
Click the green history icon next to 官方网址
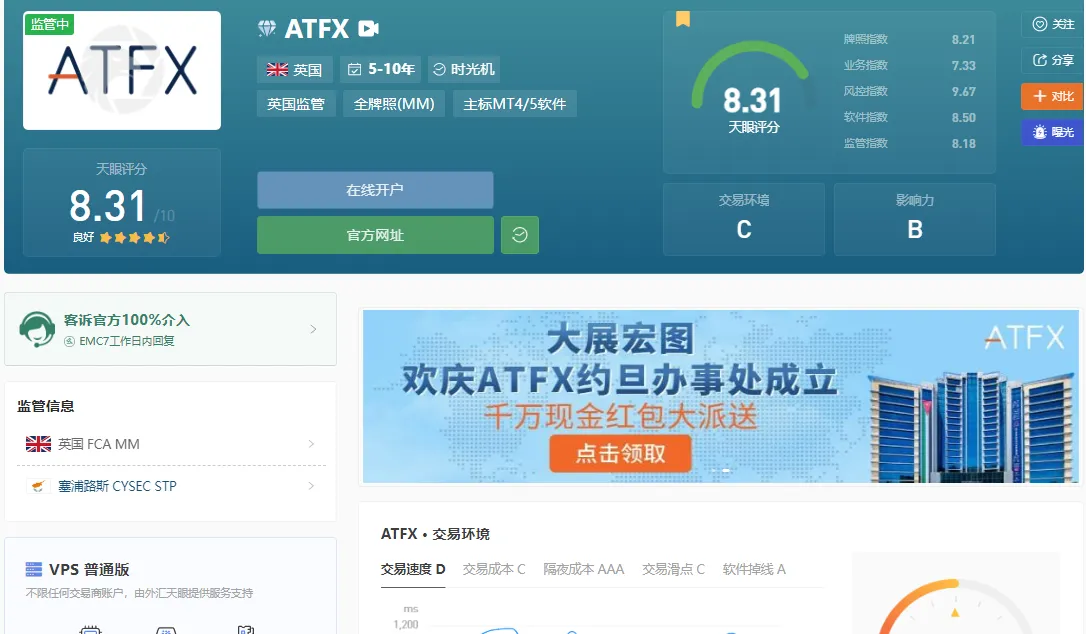click(x=519, y=235)
